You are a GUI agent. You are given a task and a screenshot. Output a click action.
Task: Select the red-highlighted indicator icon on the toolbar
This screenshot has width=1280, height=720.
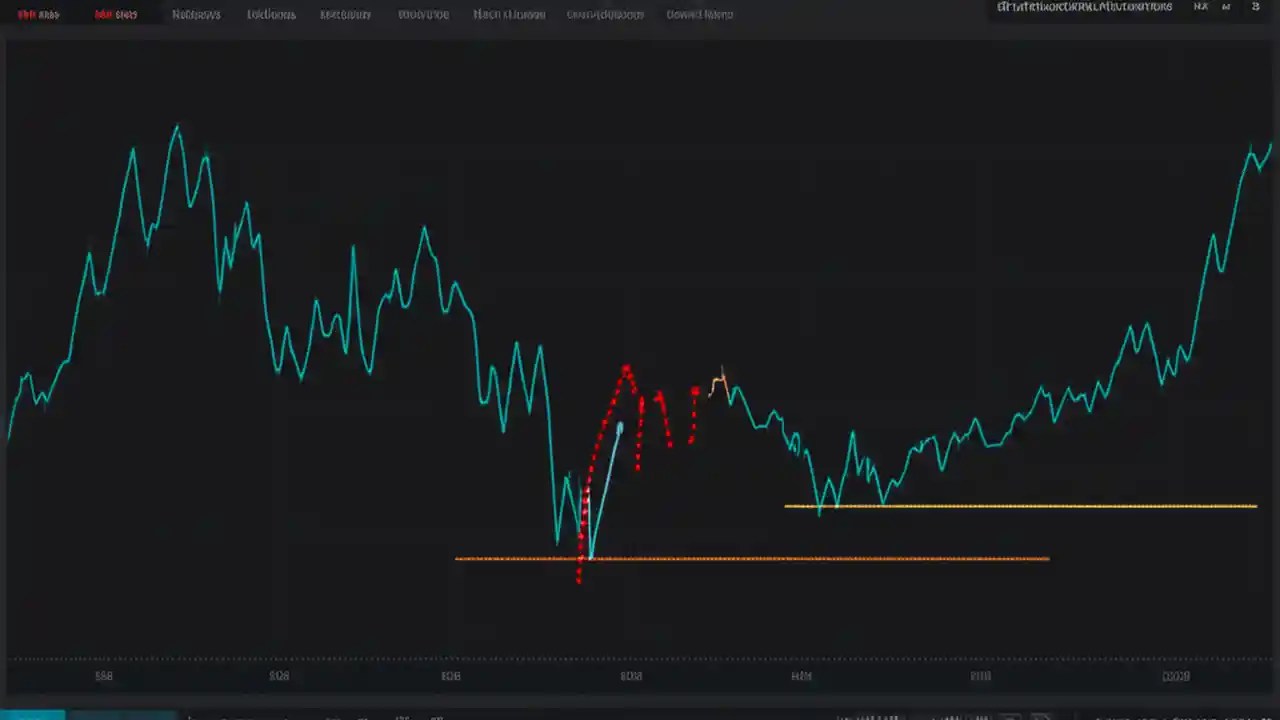point(38,14)
